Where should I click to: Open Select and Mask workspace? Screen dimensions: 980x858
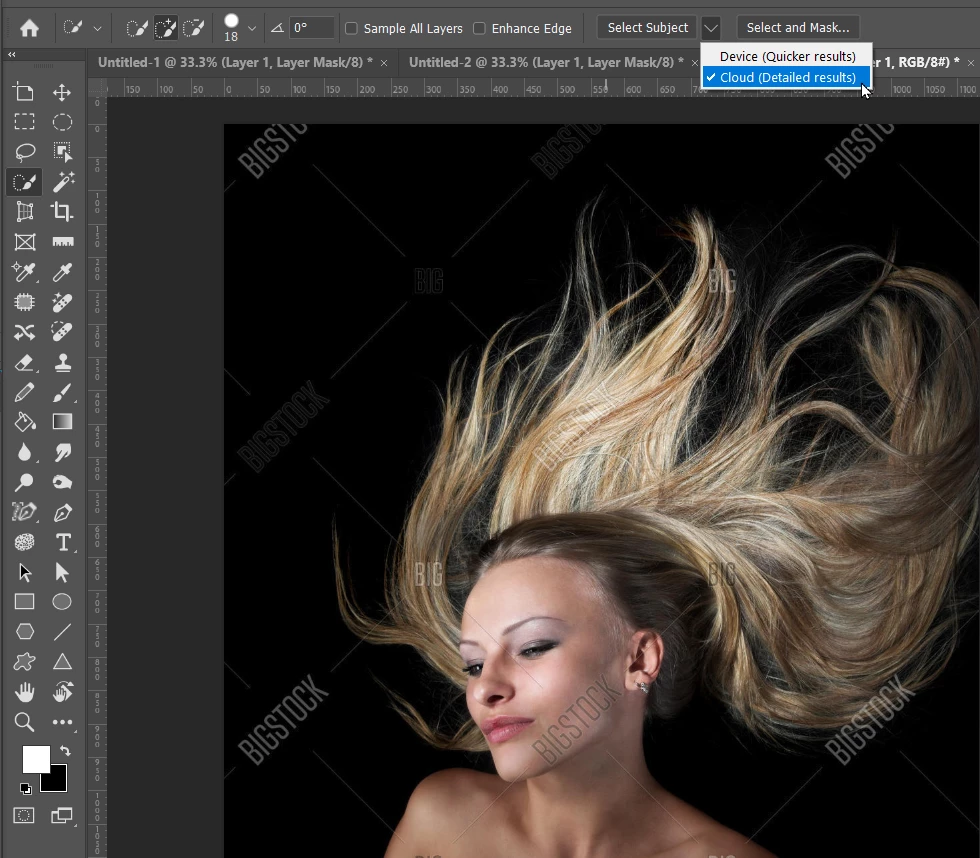pyautogui.click(x=797, y=28)
